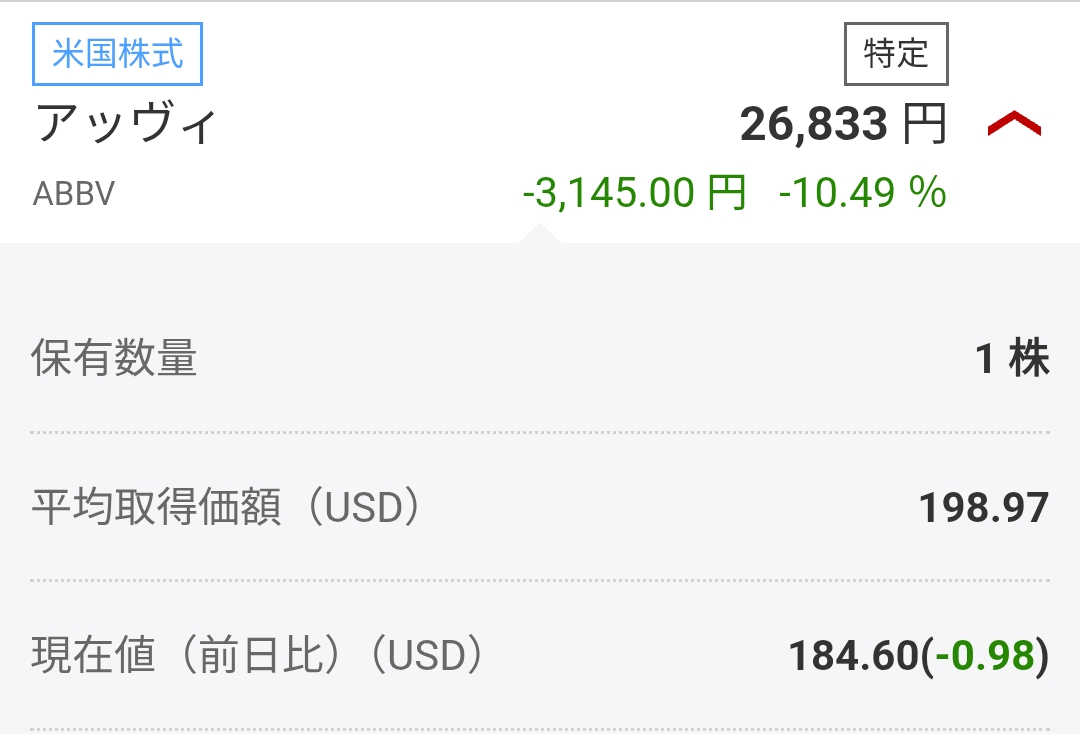Tap the 株 unit in holding quantity
The height and width of the screenshot is (734, 1080).
click(1030, 358)
